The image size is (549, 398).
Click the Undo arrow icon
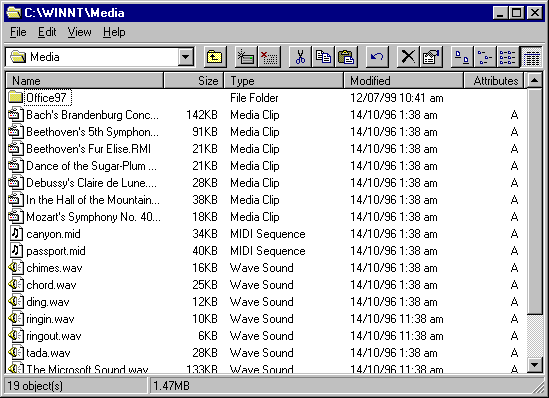point(377,57)
